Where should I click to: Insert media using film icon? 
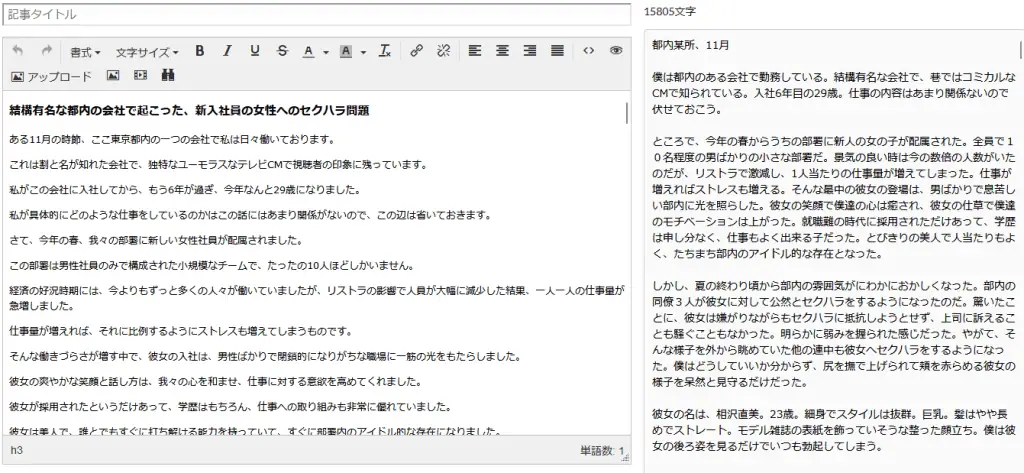(x=140, y=76)
